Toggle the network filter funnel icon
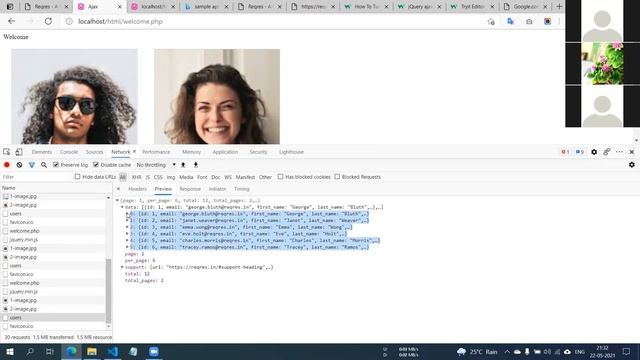This screenshot has height=360, width=640. 31,165
